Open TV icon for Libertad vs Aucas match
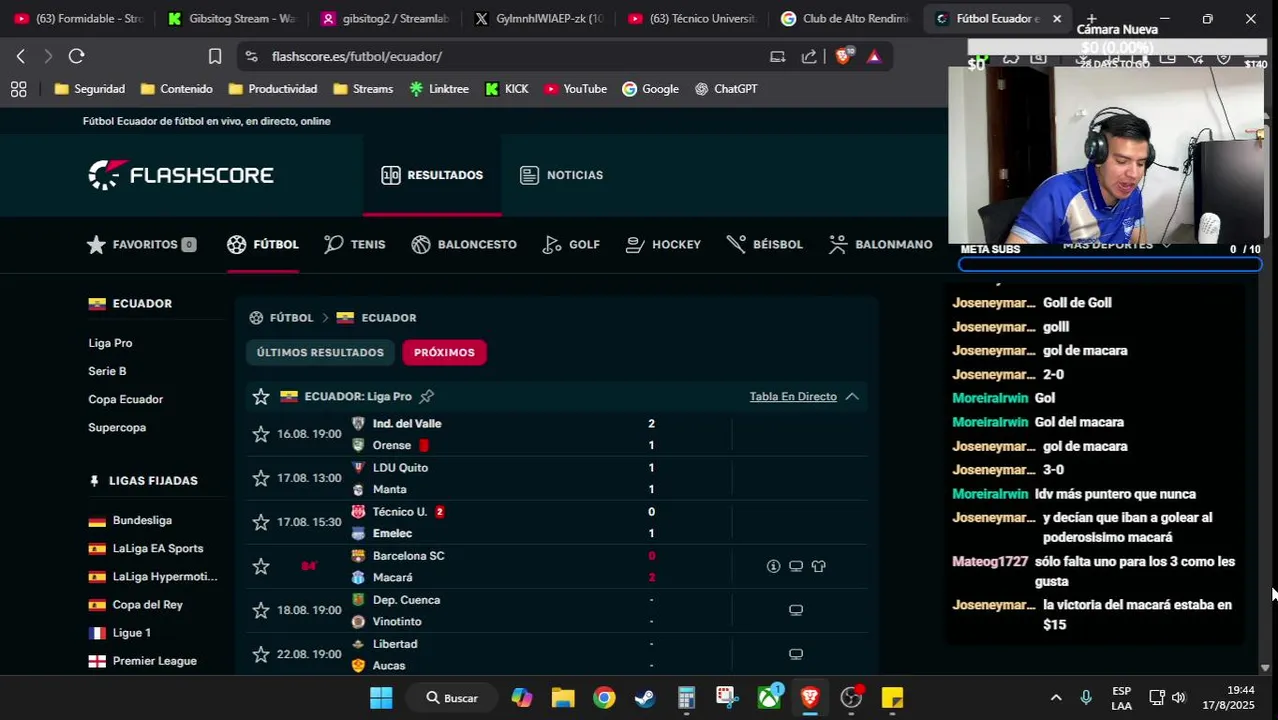 click(796, 654)
